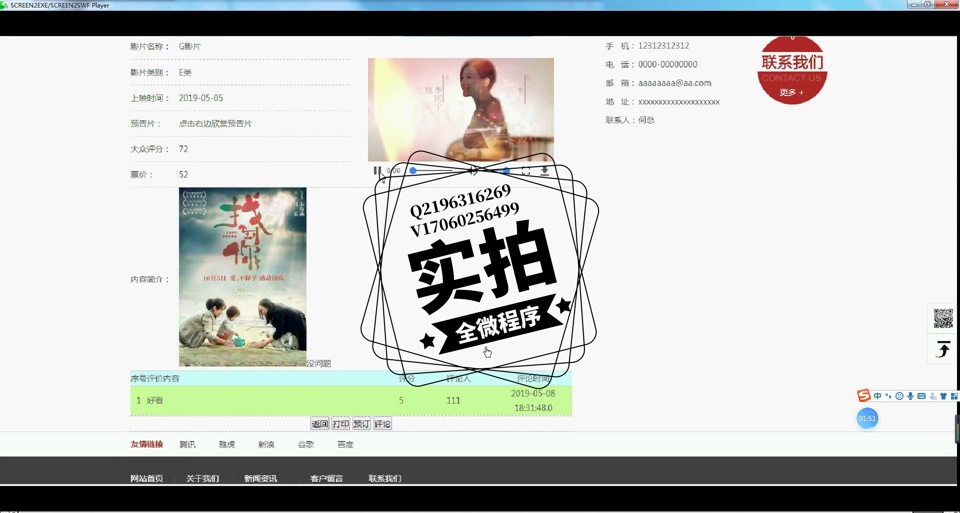Viewport: 960px width, 513px height.
Task: Open IME toolbox grid icon
Action: click(954, 396)
